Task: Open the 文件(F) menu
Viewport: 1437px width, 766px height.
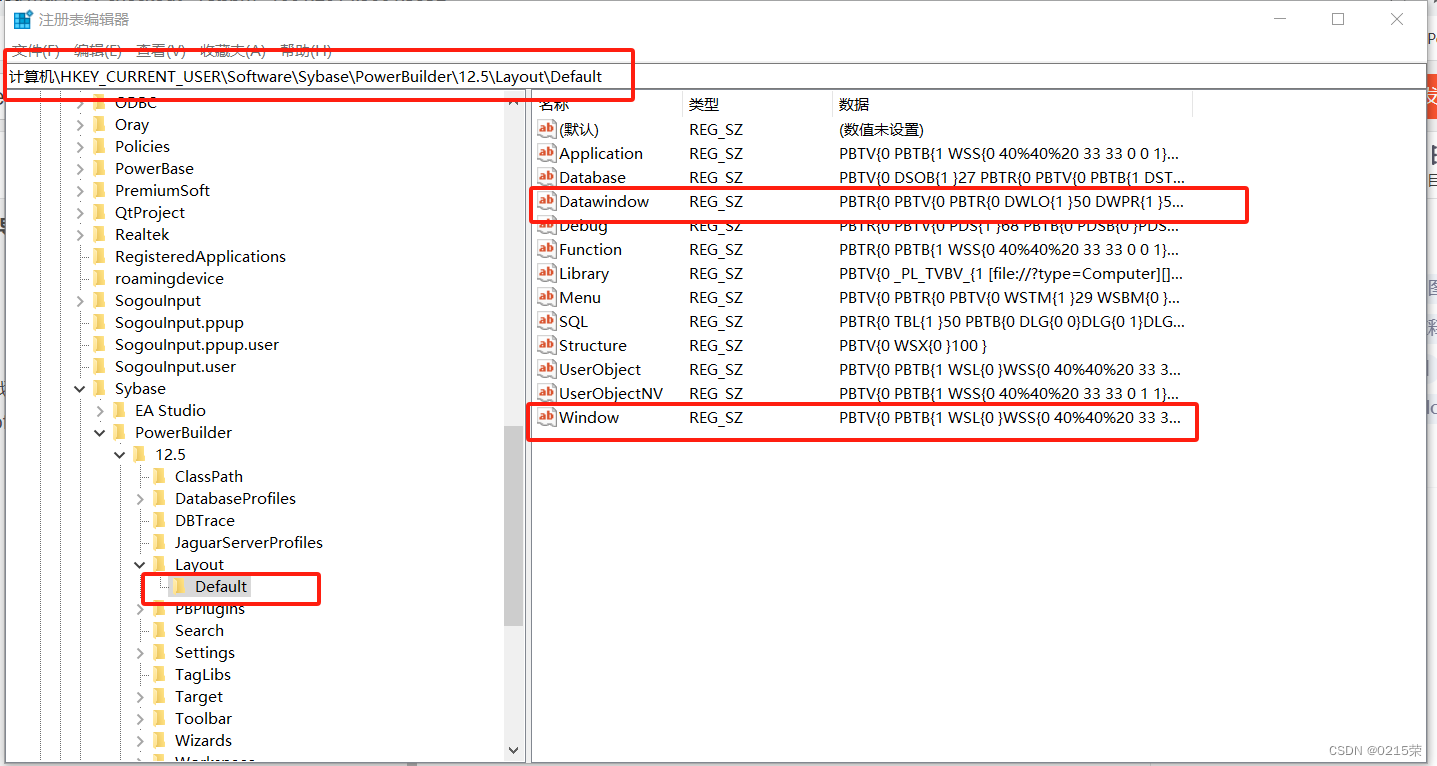Action: pos(35,50)
